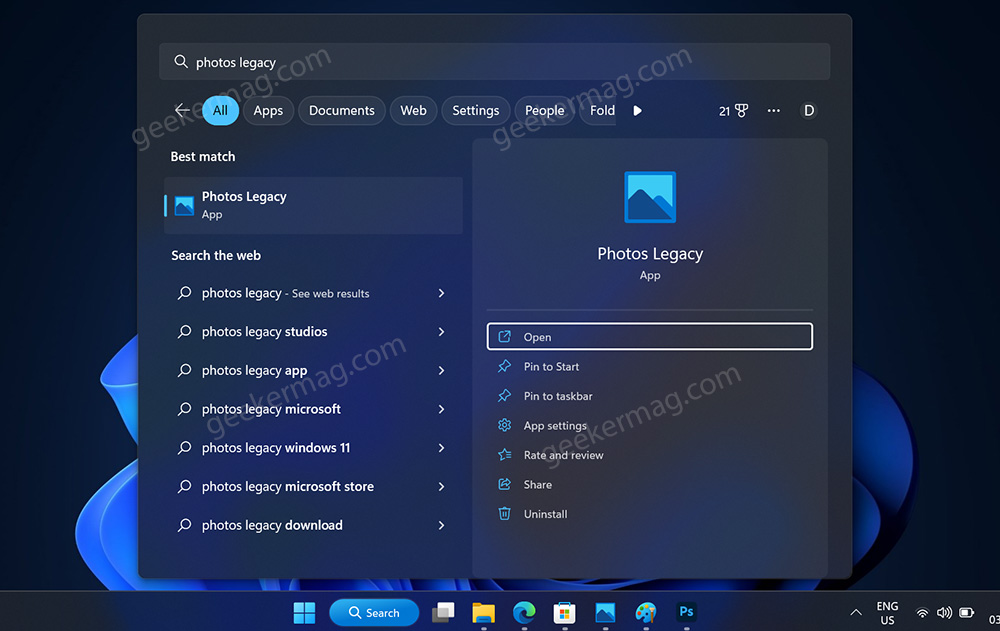Click inside the photos legacy search box
The height and width of the screenshot is (631, 1000).
coord(494,62)
